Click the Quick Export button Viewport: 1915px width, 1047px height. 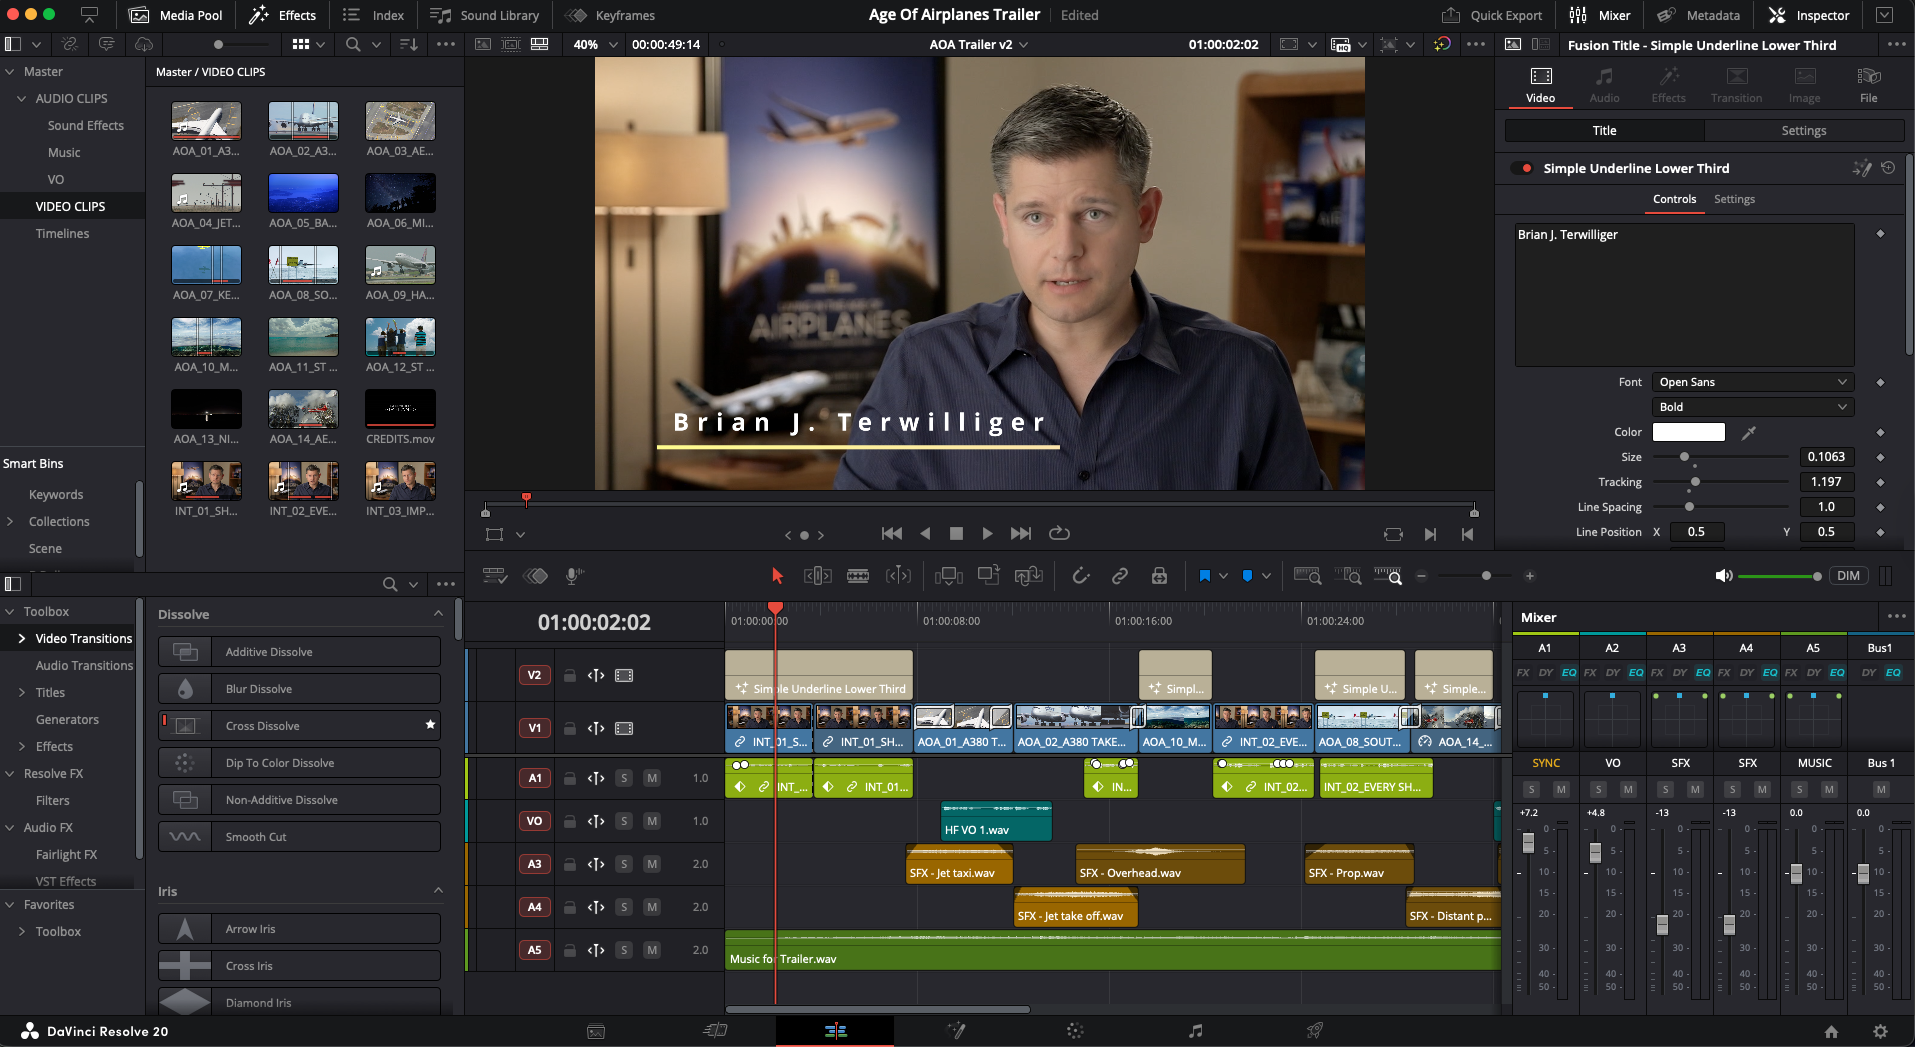[1492, 15]
